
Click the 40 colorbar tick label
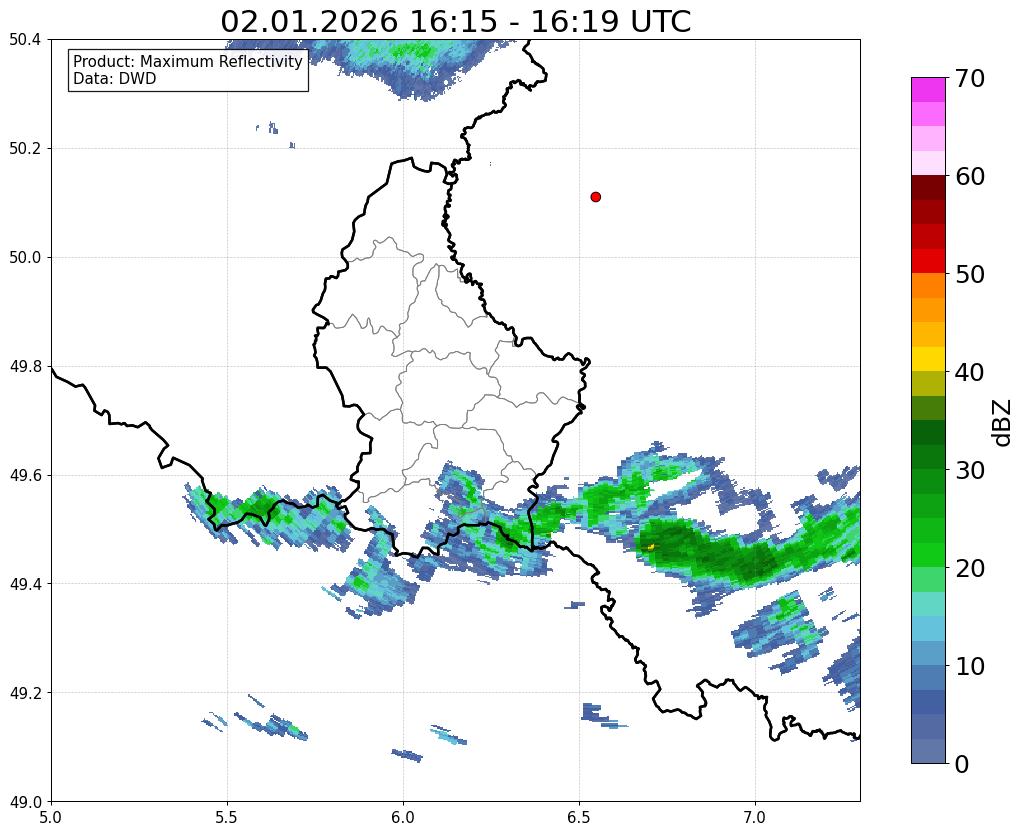click(x=970, y=372)
